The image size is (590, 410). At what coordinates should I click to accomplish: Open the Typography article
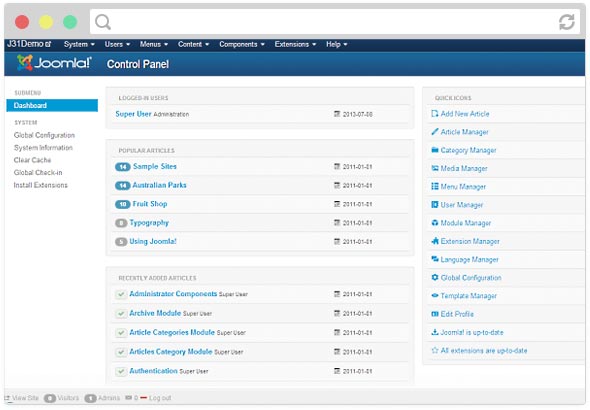(x=149, y=223)
